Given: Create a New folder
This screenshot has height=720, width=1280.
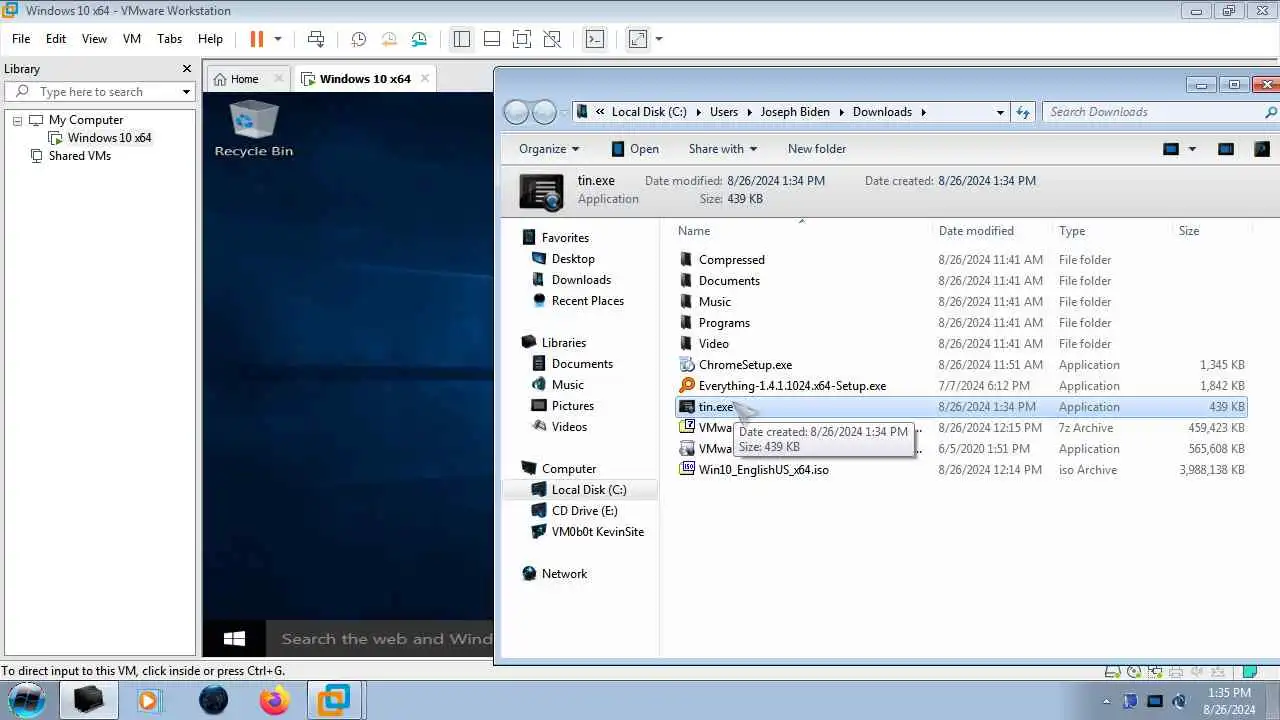Looking at the screenshot, I should point(817,149).
